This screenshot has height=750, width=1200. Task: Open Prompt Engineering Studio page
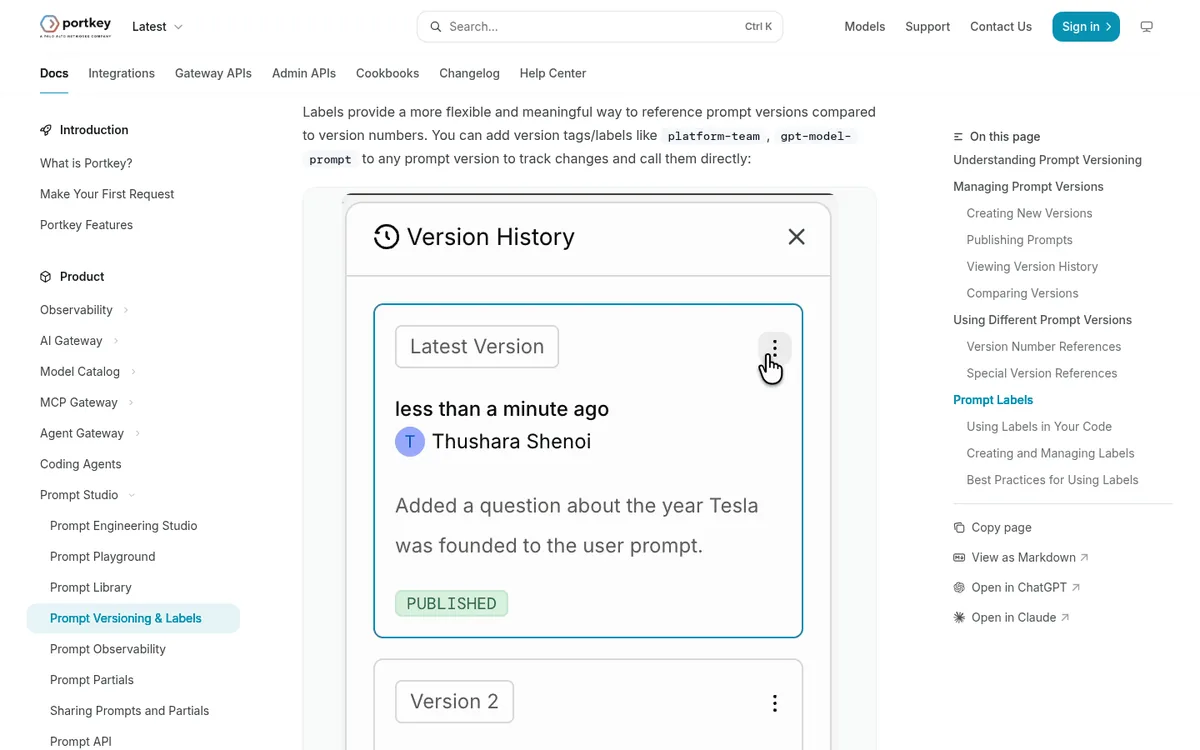[124, 526]
